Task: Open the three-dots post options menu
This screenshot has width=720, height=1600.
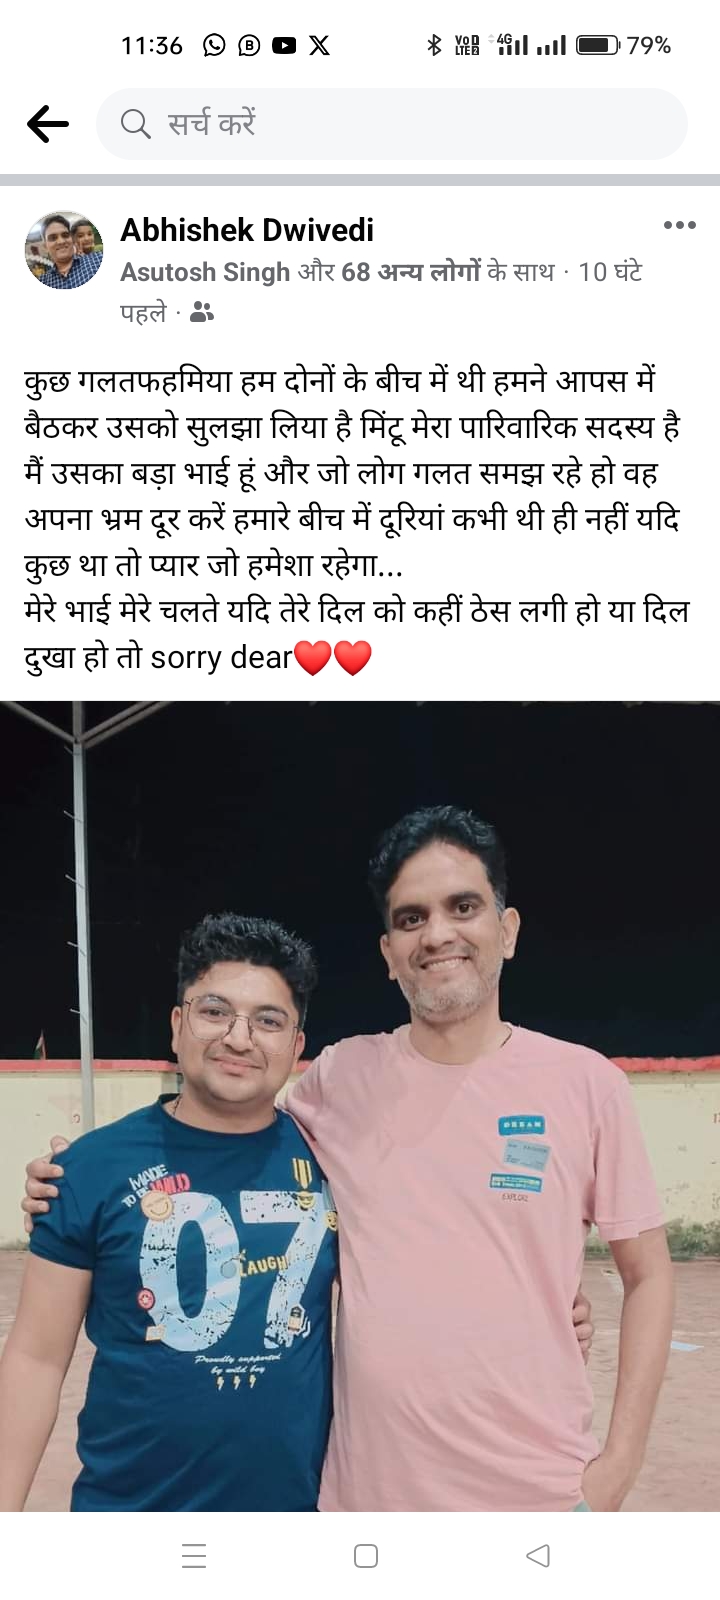Action: point(680,225)
